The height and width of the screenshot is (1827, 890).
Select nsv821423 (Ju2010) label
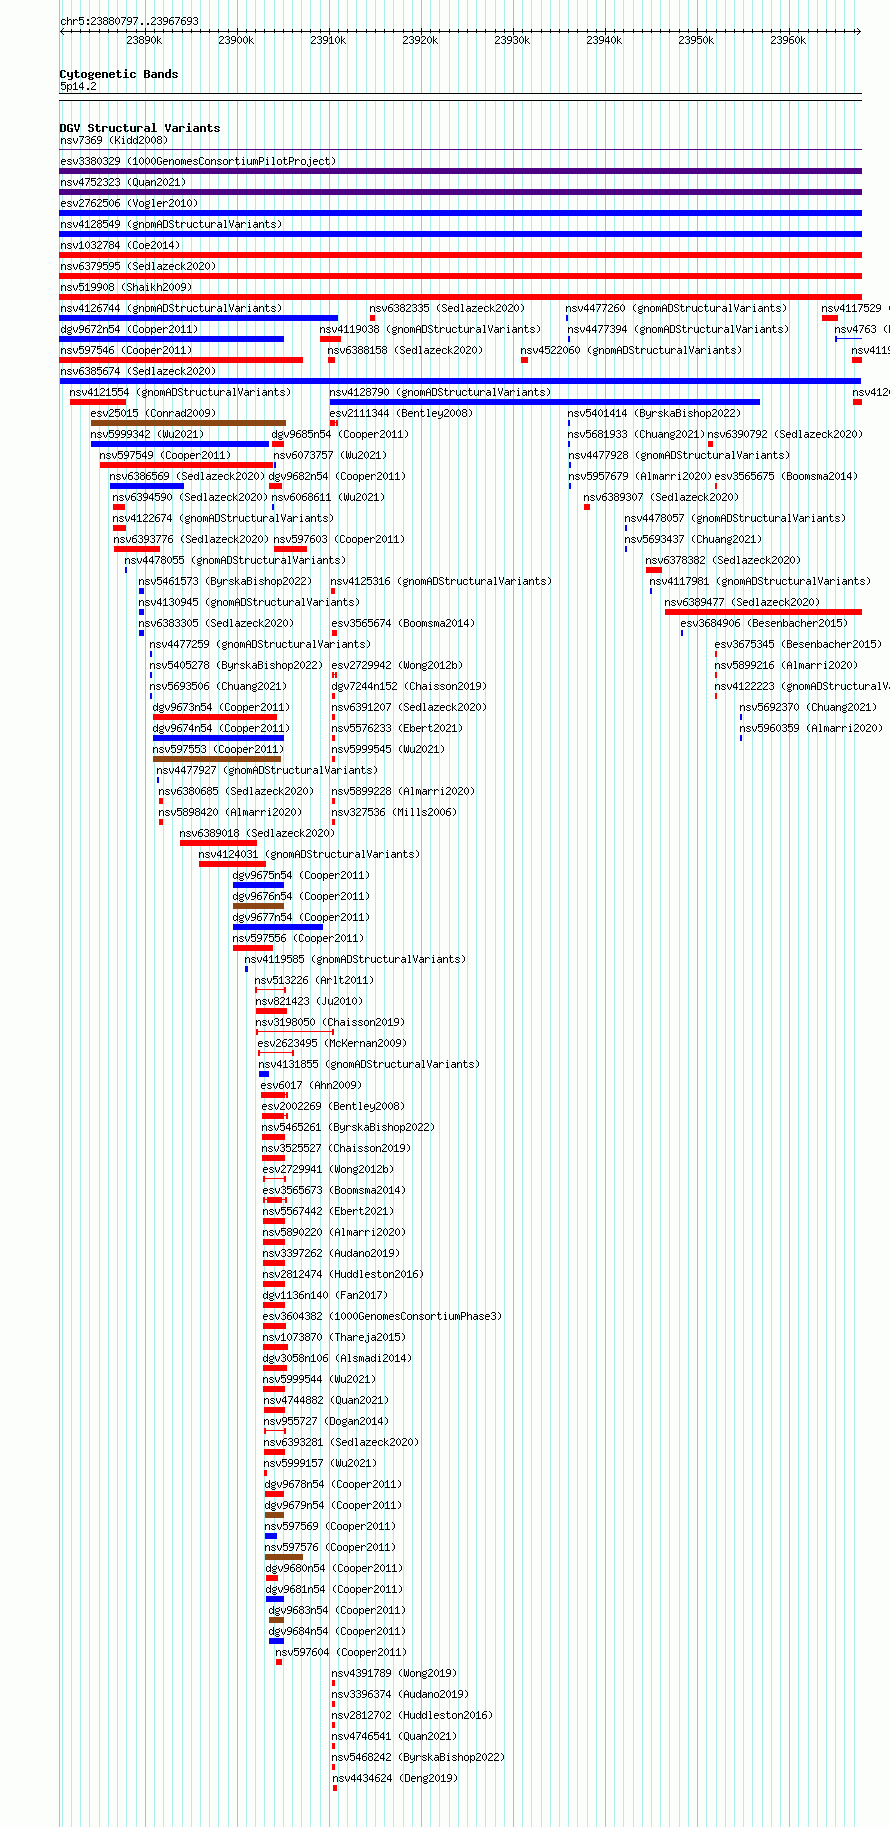(309, 1001)
